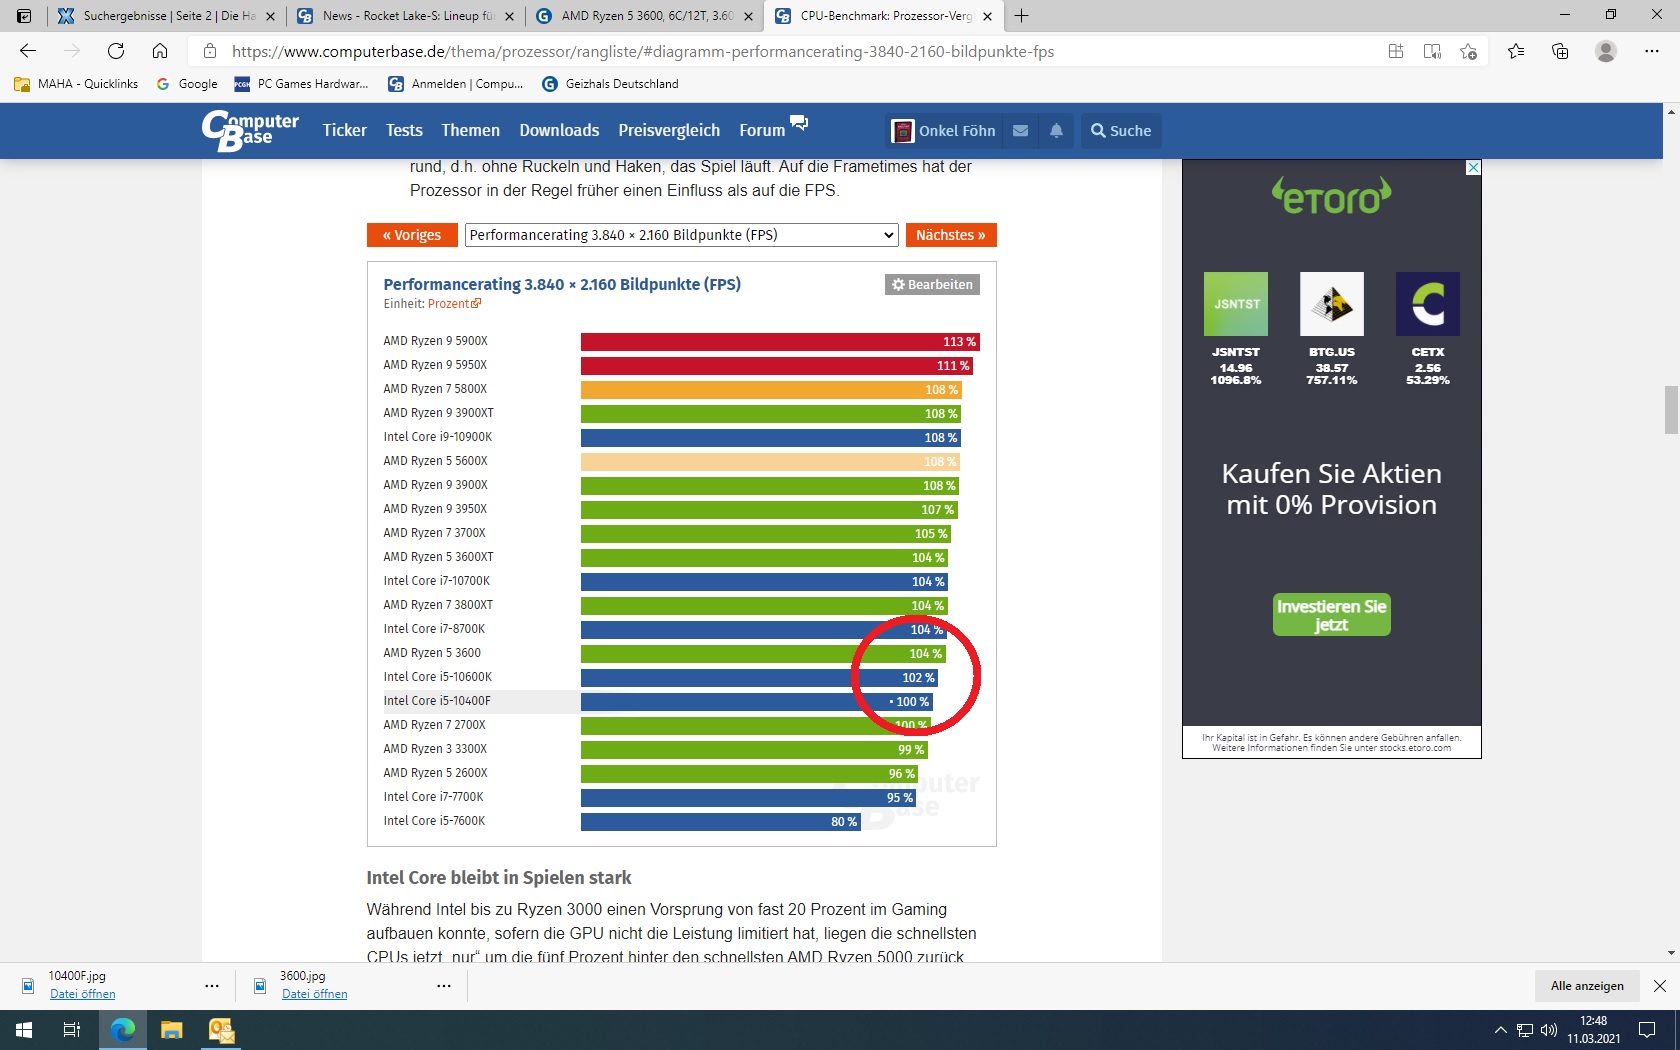Close the downloads bar

click(1660, 986)
